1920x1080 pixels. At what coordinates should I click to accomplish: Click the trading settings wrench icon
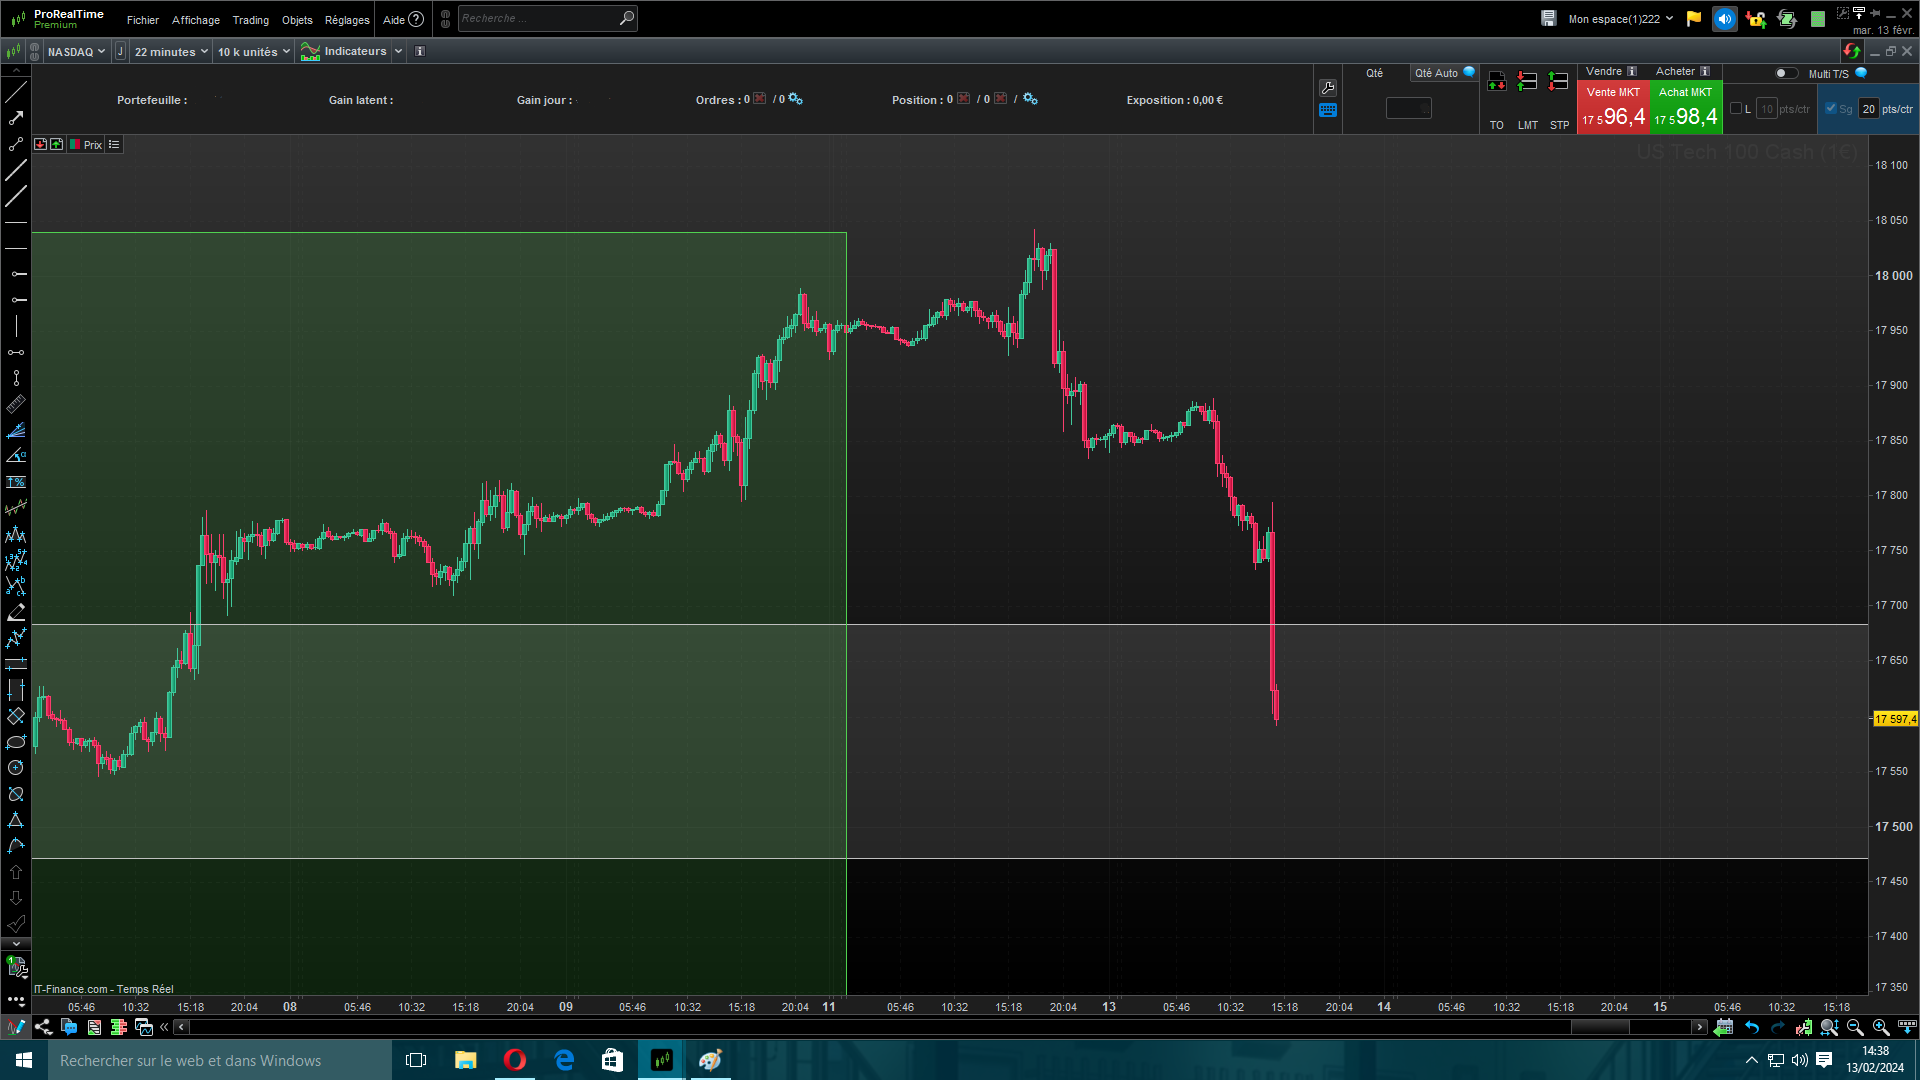(1328, 88)
